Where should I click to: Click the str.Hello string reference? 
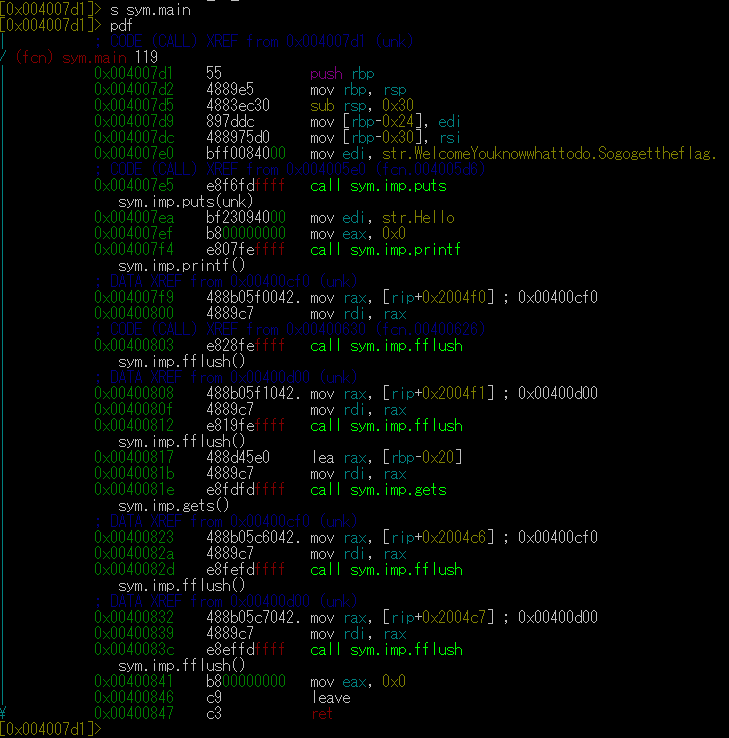418,218
